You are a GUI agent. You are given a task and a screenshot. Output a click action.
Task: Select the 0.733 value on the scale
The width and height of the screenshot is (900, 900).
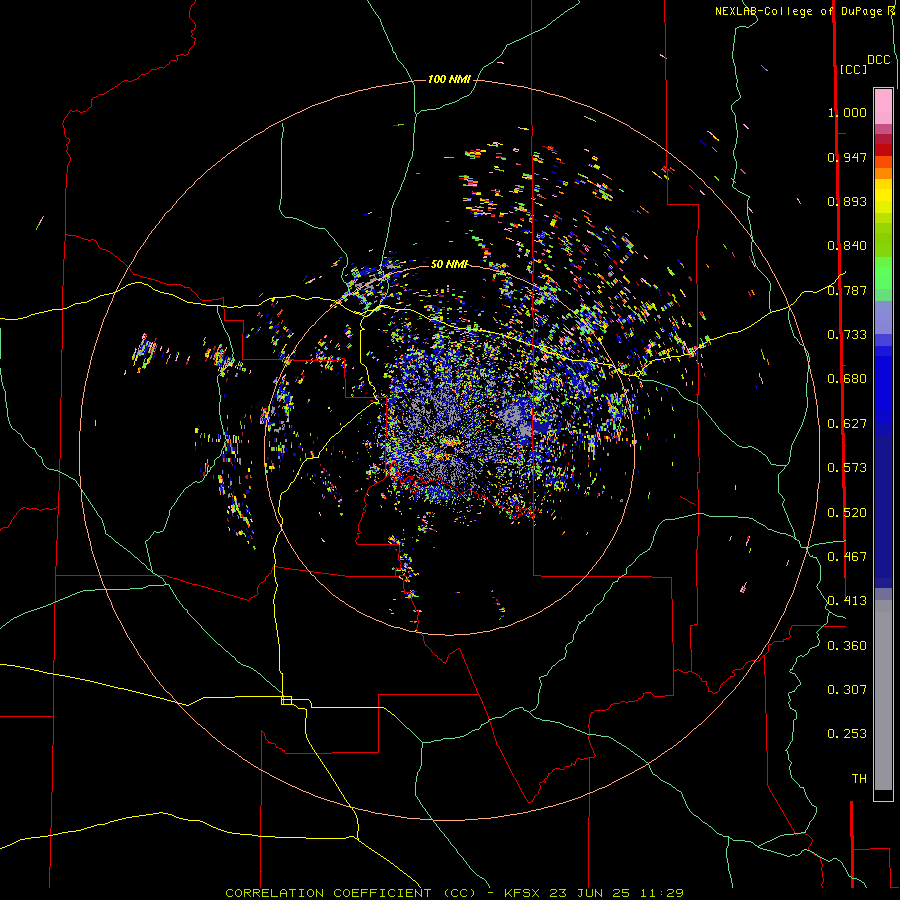[x=847, y=335]
